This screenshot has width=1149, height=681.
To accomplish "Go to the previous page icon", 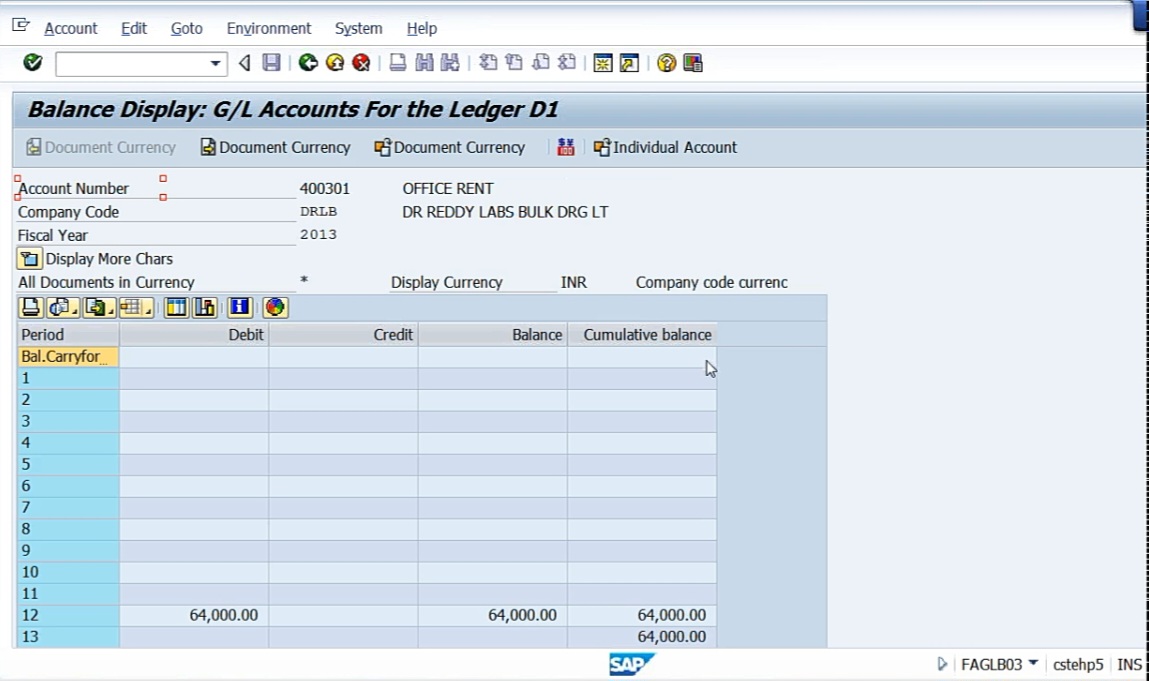I will [x=514, y=63].
